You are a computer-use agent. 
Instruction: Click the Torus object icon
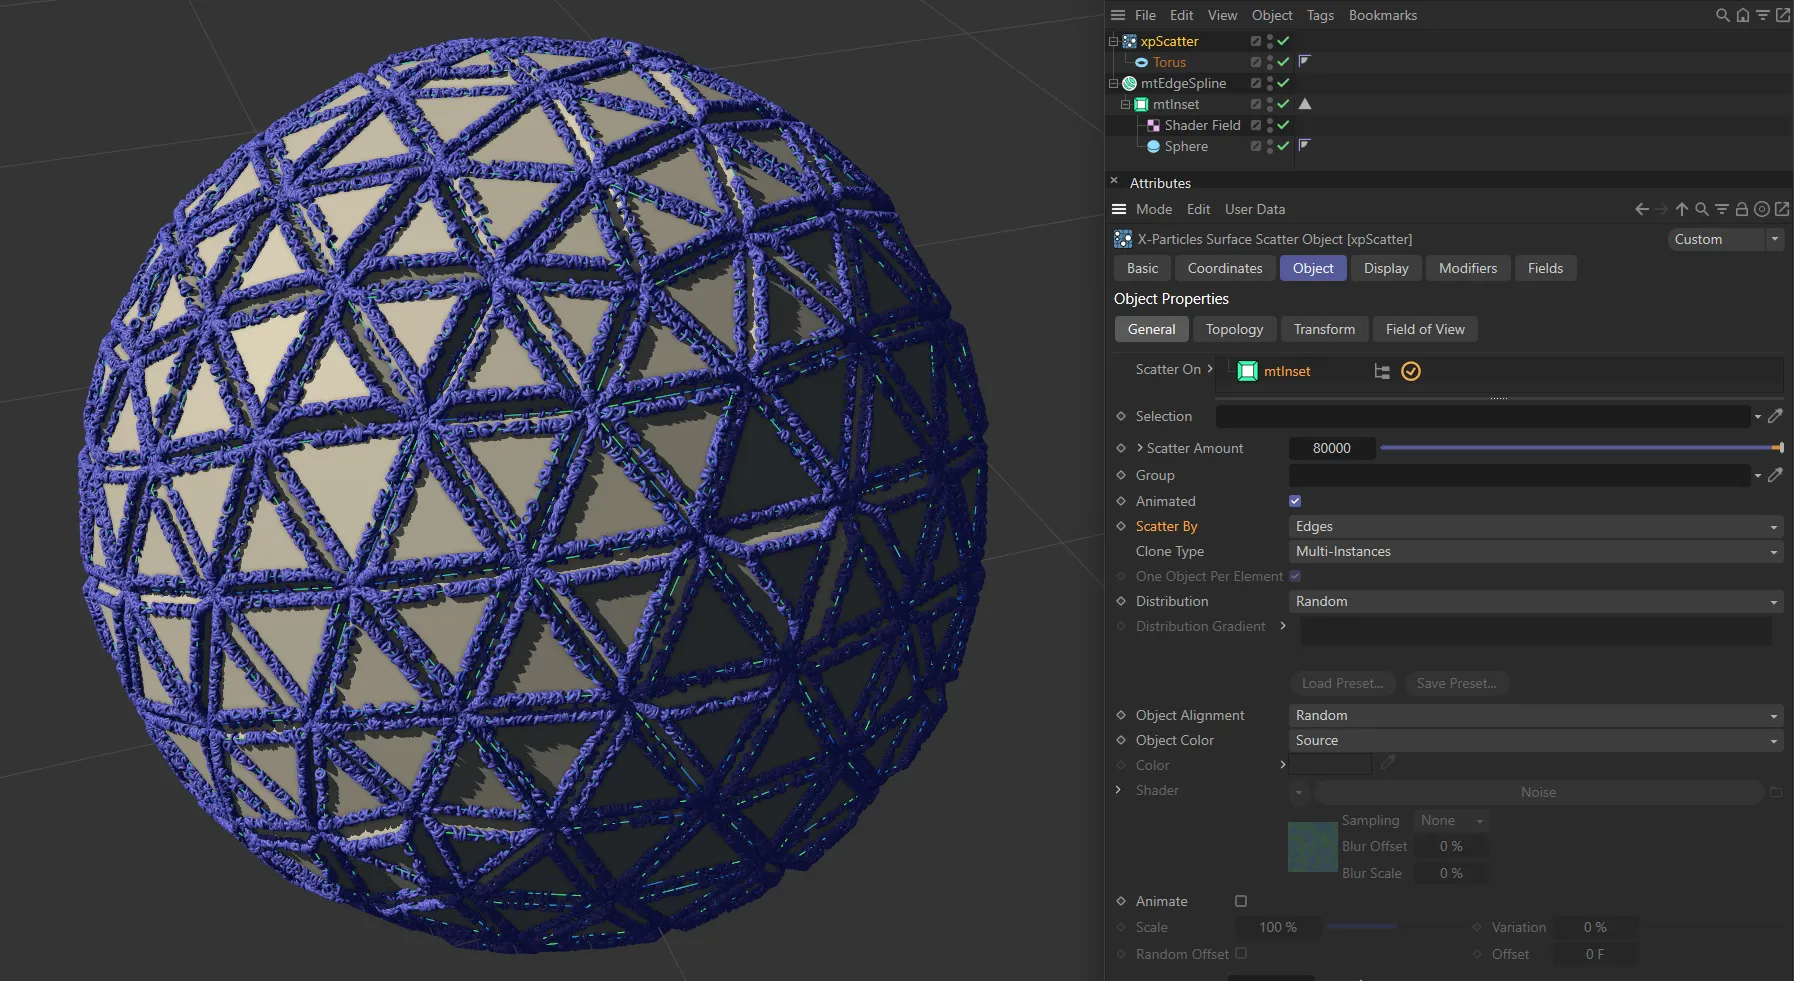1143,62
